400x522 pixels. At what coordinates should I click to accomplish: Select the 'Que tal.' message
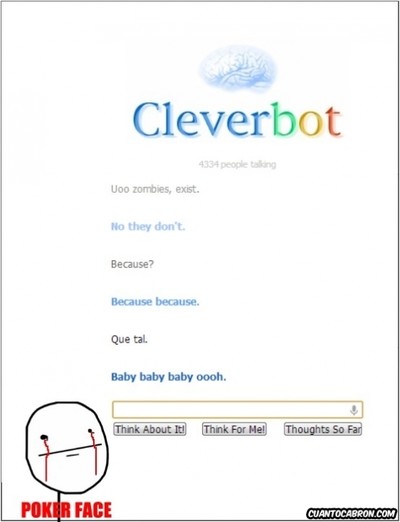pyautogui.click(x=129, y=339)
